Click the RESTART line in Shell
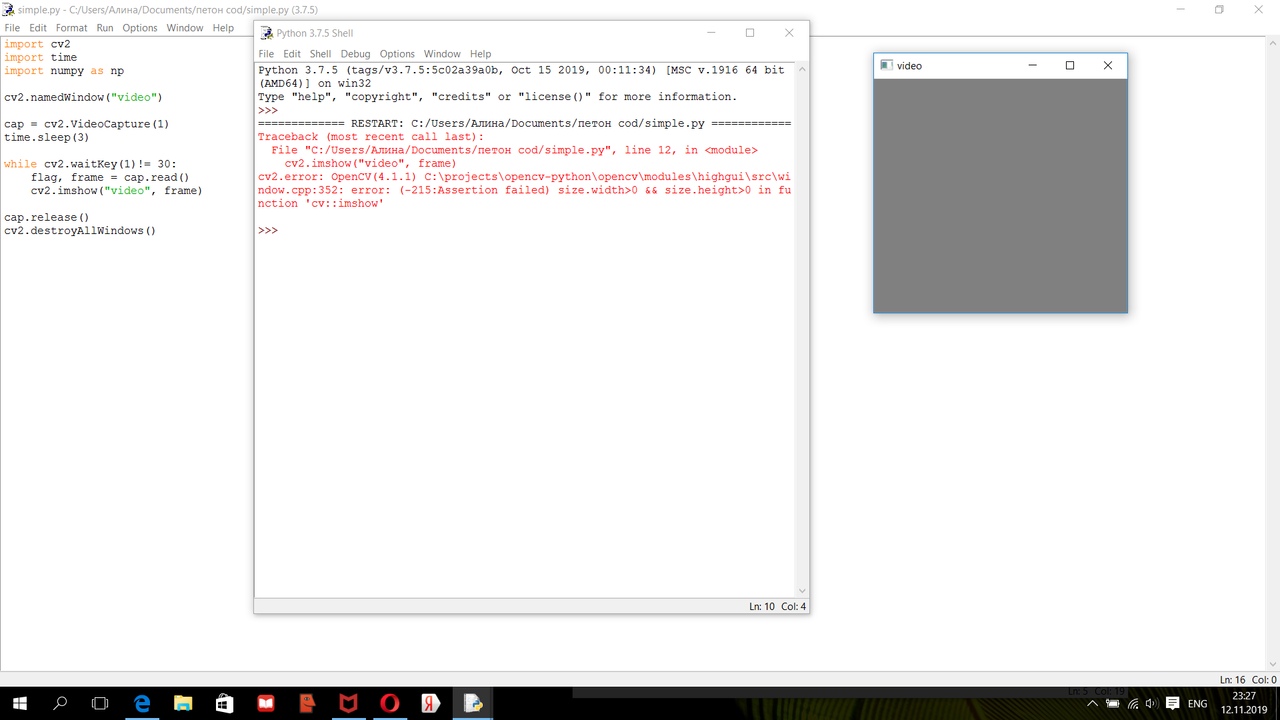Screen dimensions: 1280x720 [524, 124]
